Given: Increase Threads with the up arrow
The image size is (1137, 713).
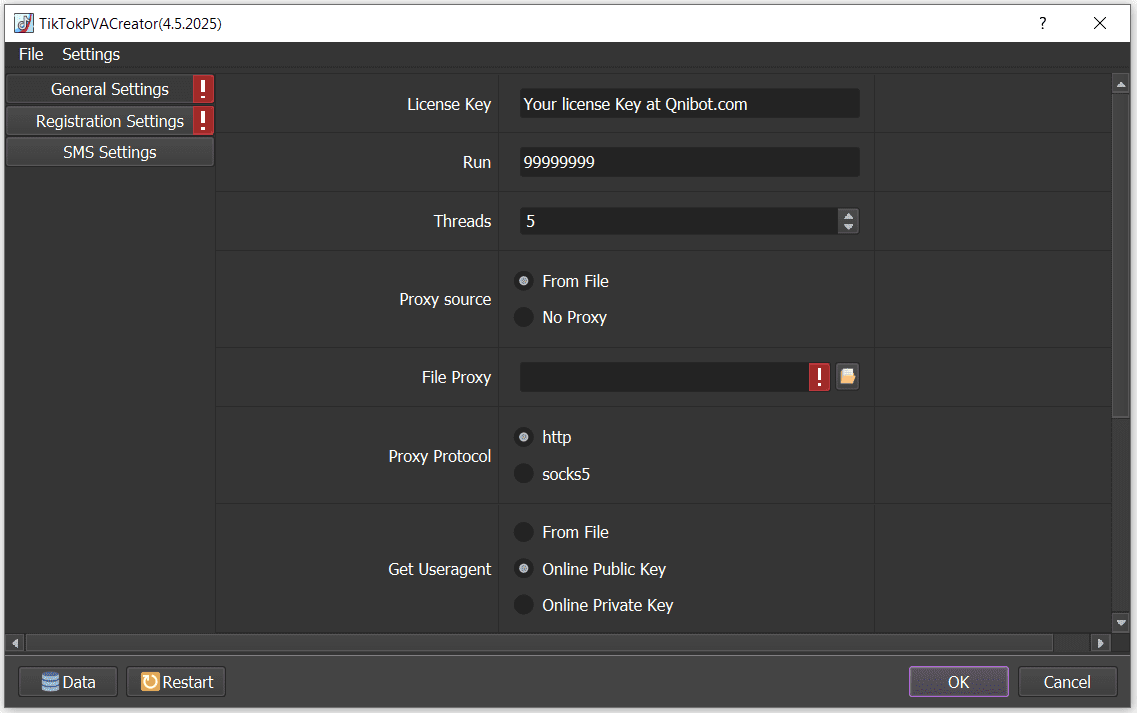Looking at the screenshot, I should [x=848, y=215].
